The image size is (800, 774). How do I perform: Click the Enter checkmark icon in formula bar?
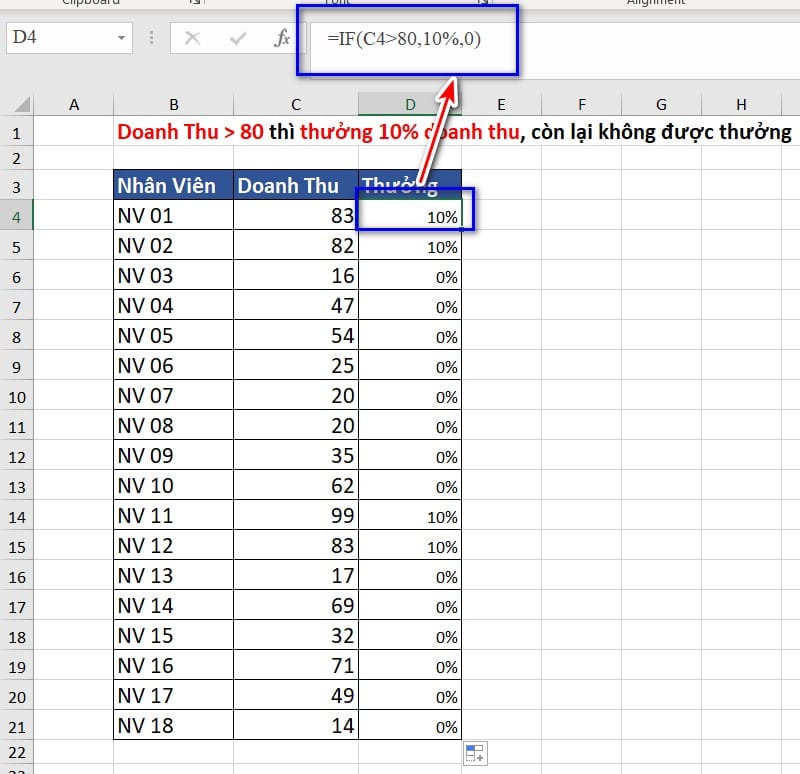[x=238, y=39]
